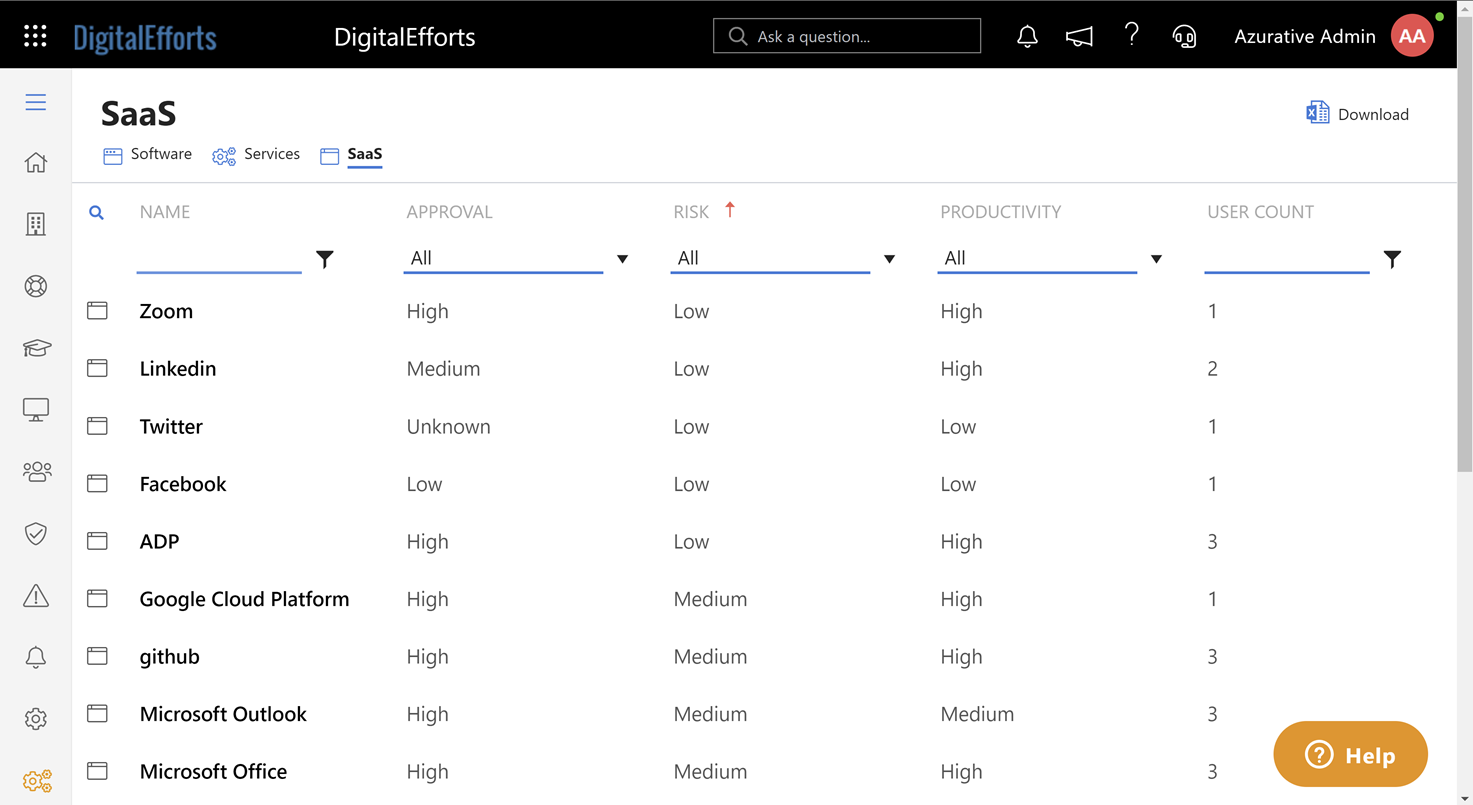
Task: Click the question mark help icon
Action: point(1132,35)
